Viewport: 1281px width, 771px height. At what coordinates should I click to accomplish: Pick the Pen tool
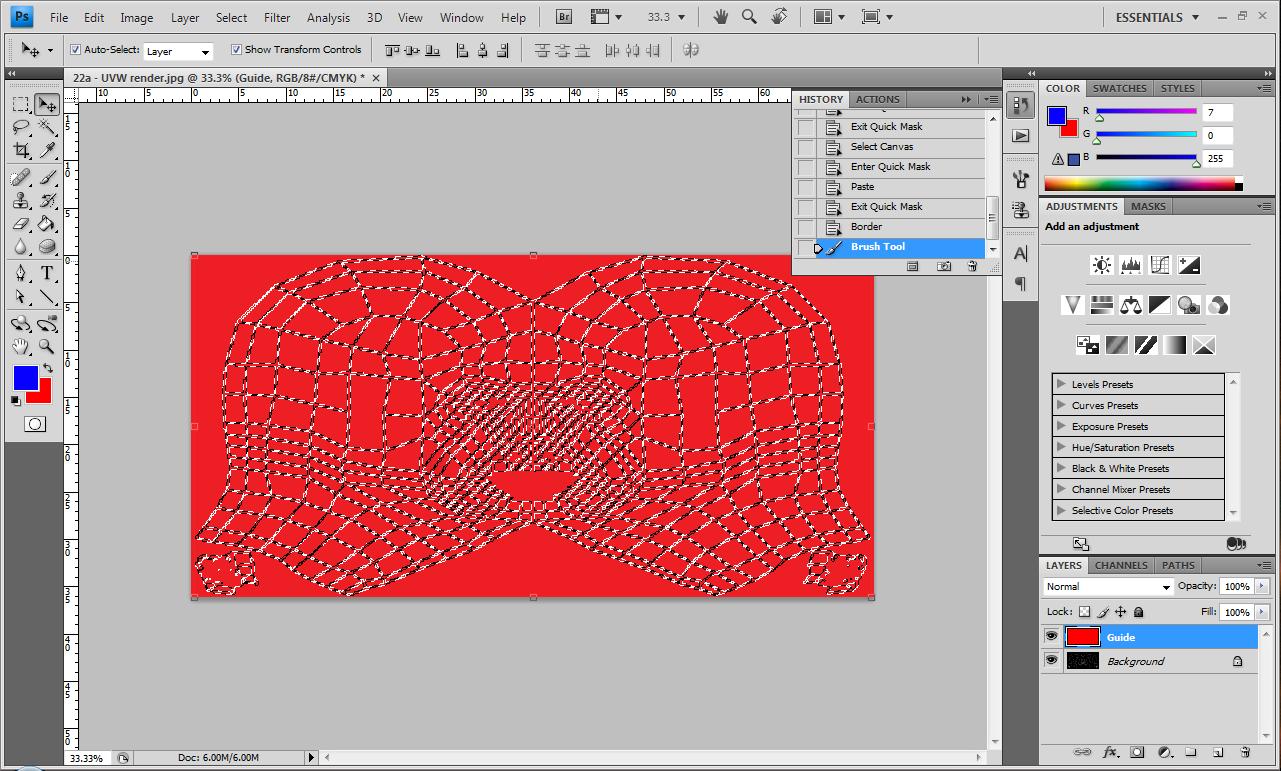tap(20, 274)
